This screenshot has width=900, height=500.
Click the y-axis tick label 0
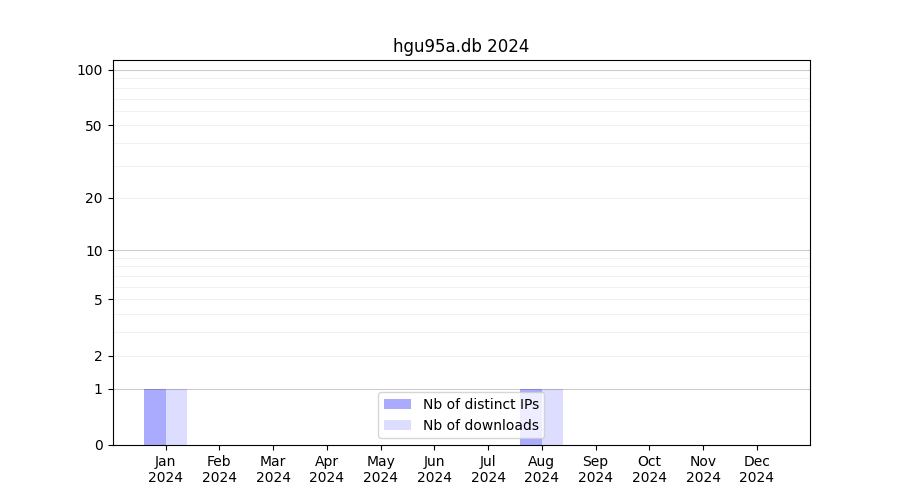point(98,445)
